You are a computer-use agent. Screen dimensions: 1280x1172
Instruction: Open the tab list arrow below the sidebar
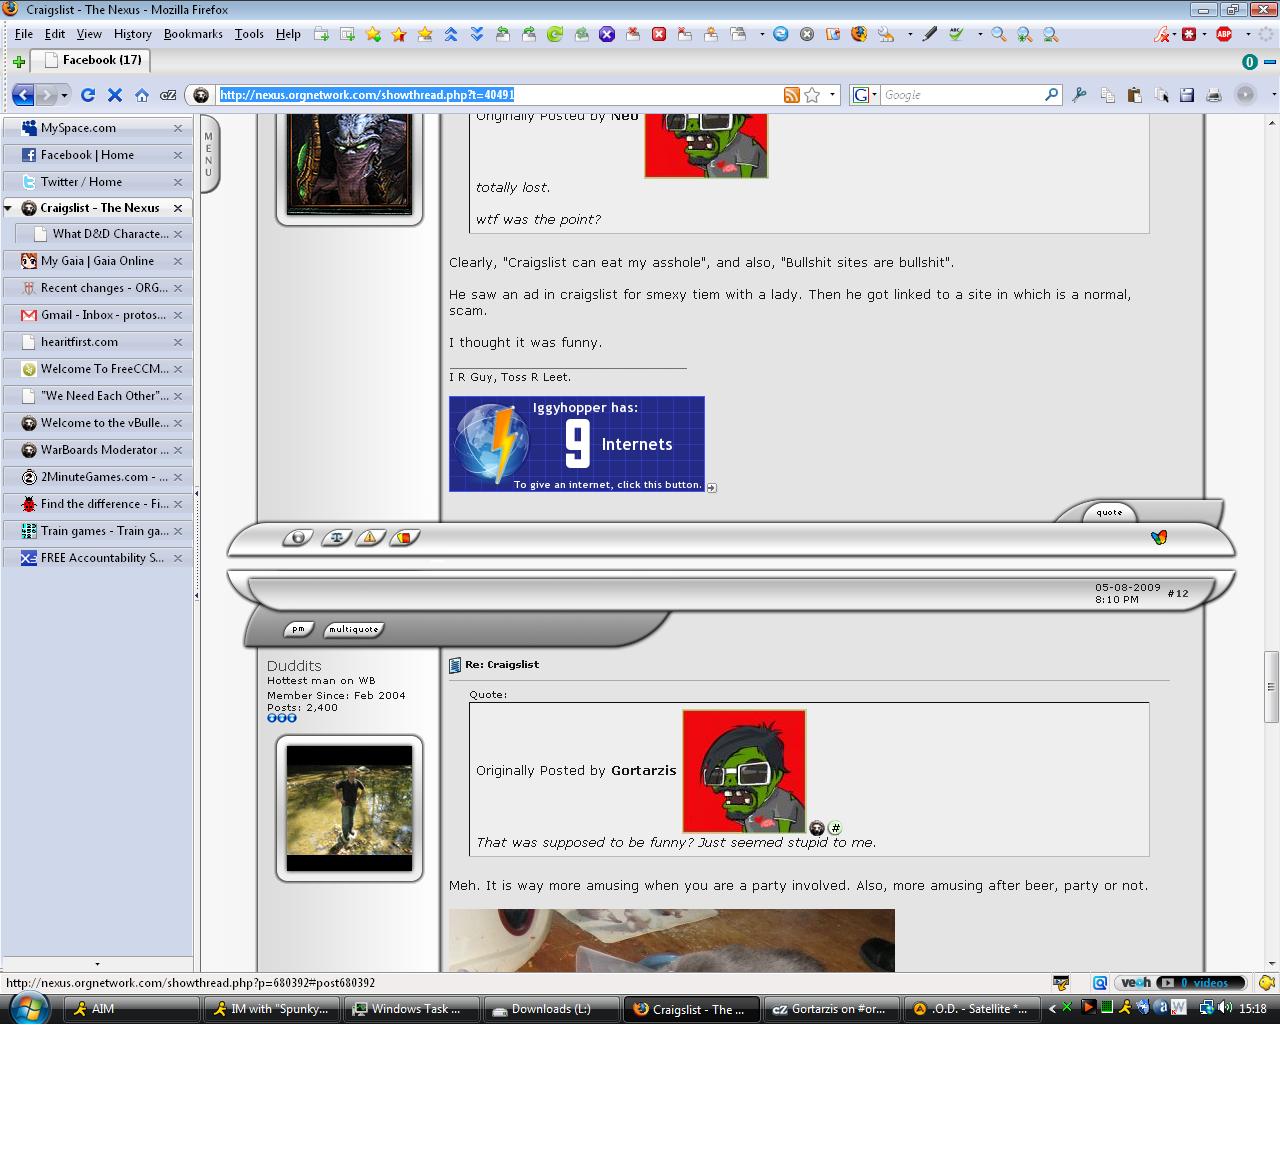(x=97, y=964)
